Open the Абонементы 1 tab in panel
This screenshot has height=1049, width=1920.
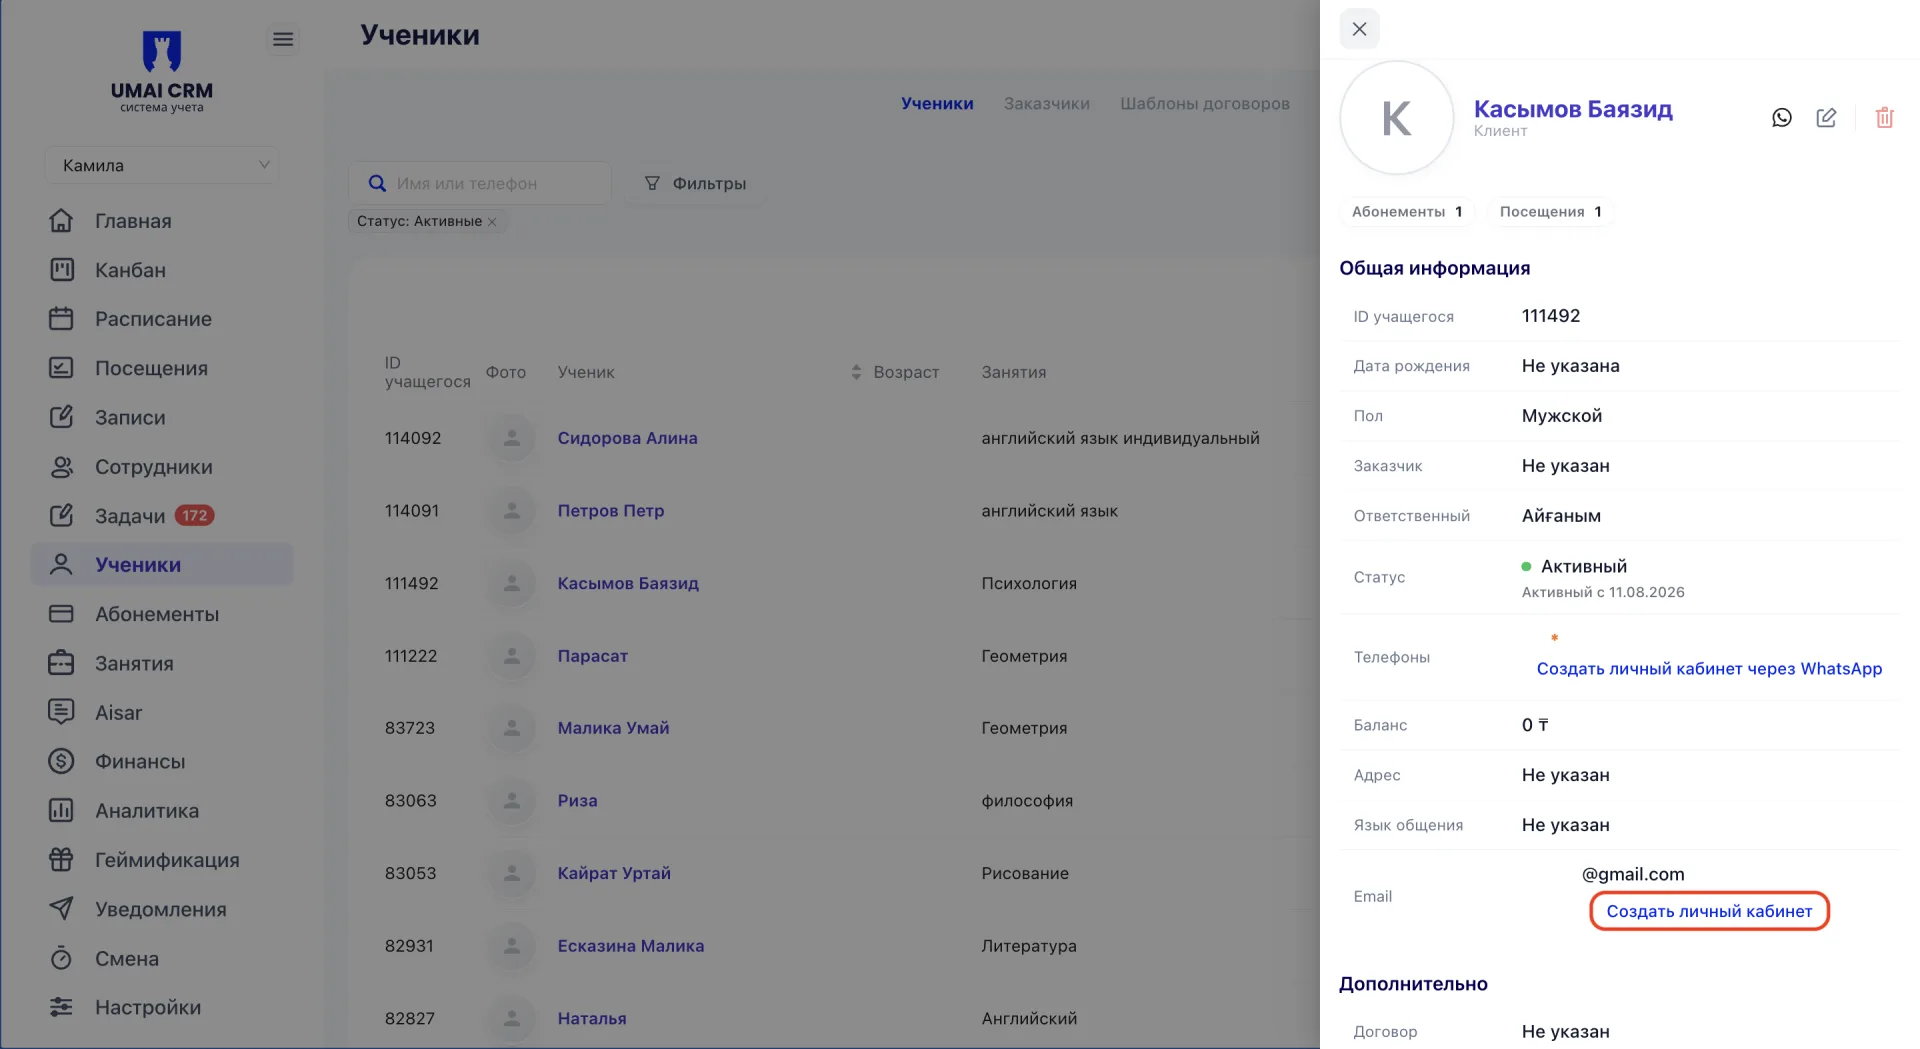(1407, 211)
